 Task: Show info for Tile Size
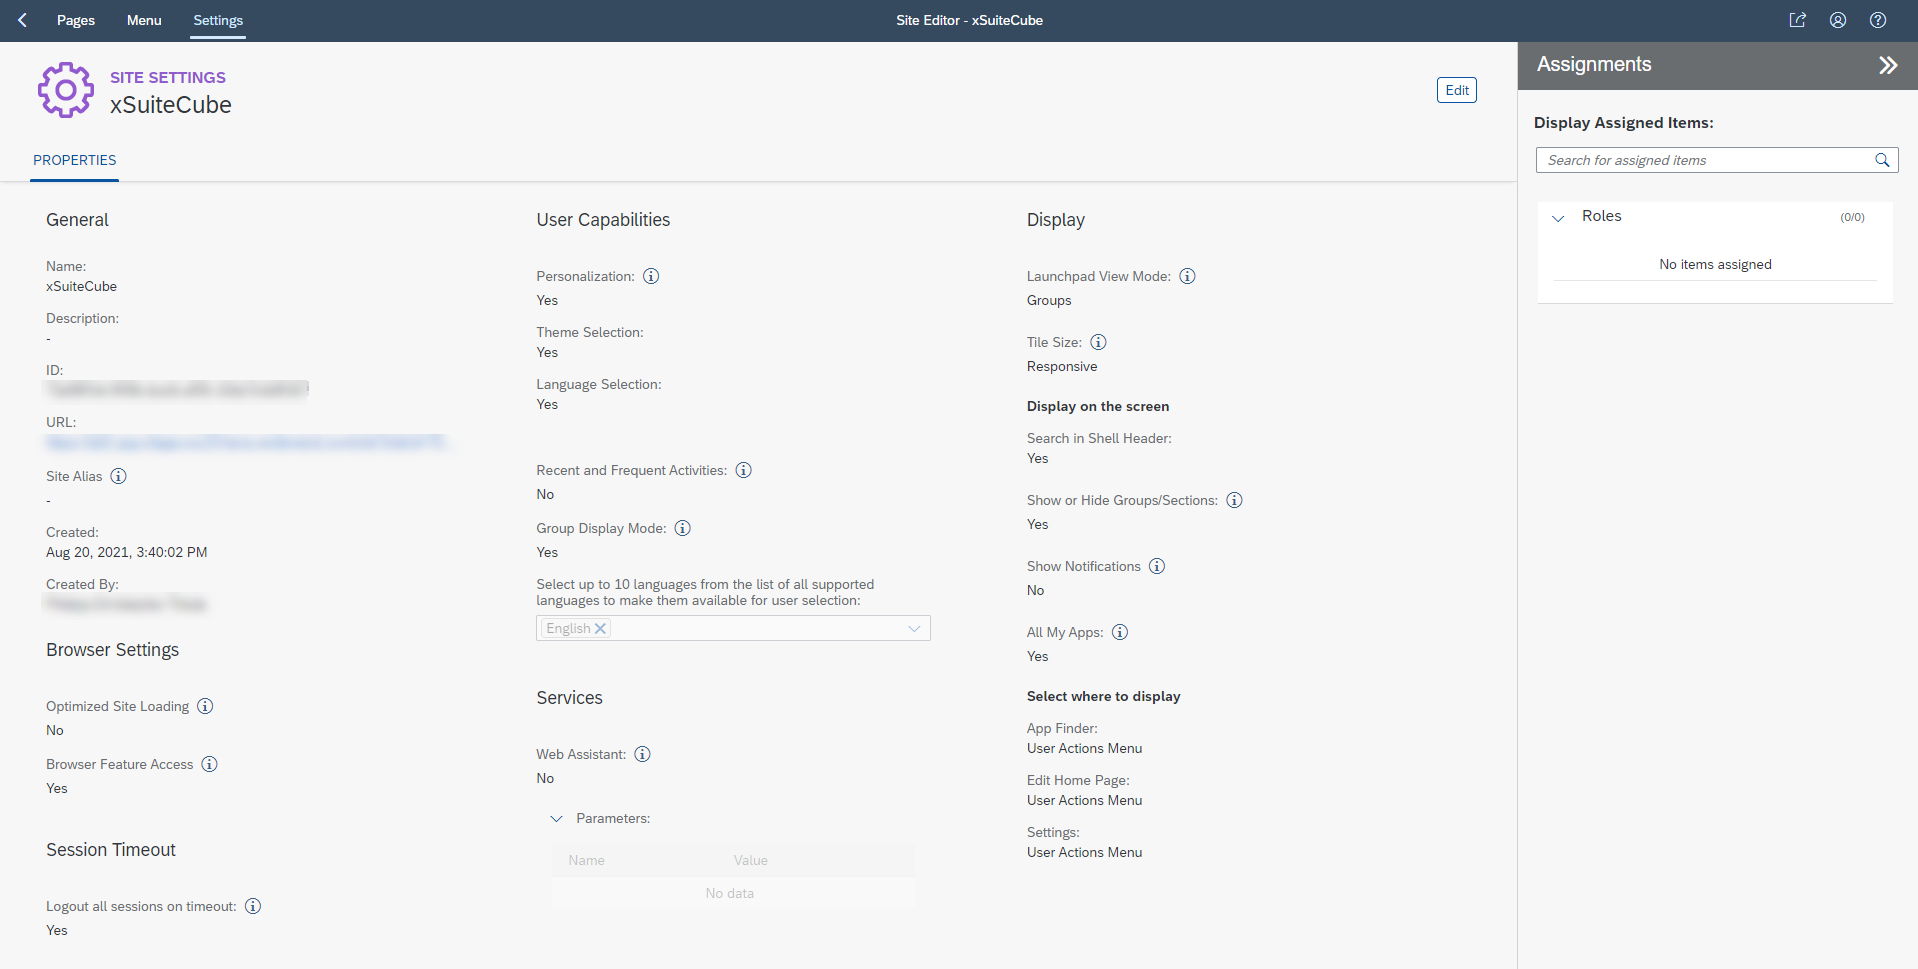click(x=1098, y=342)
